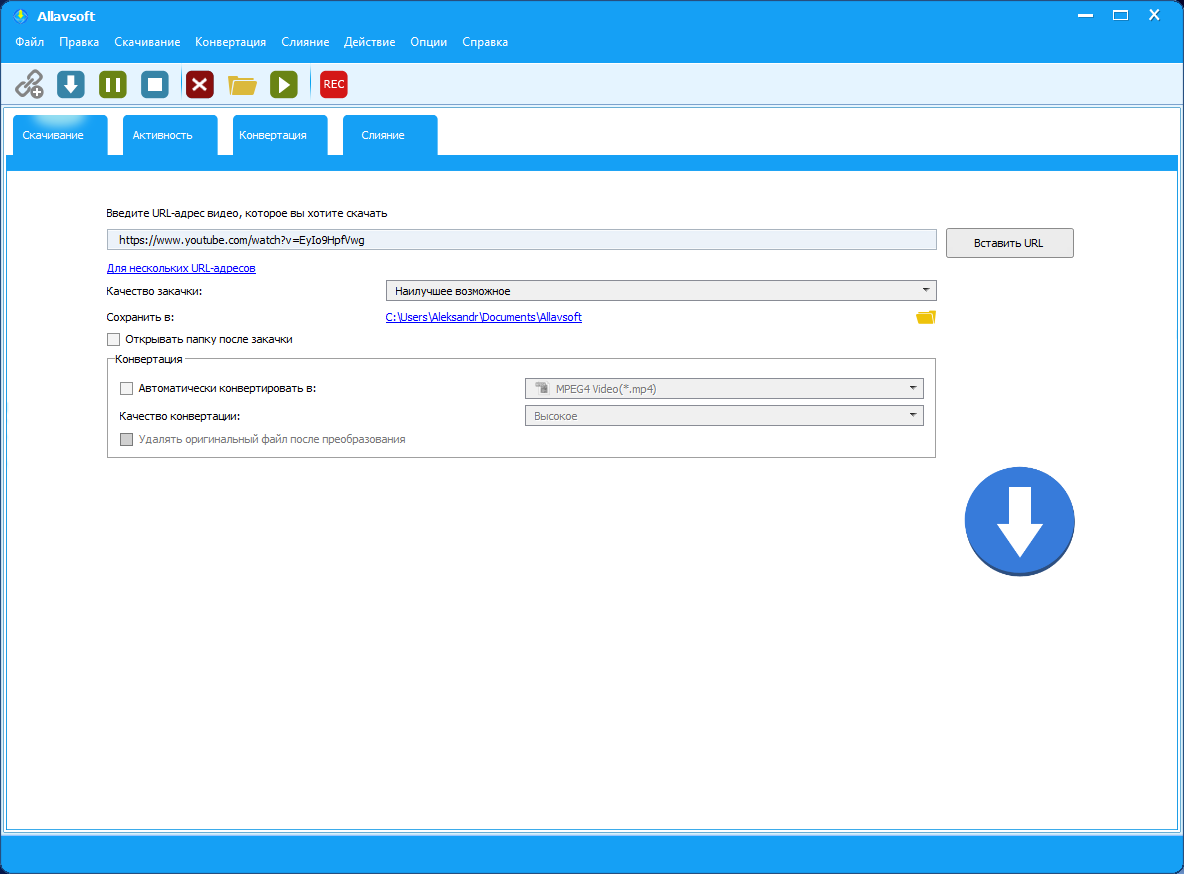This screenshot has width=1184, height=874.
Task: Stop download using the square stop icon
Action: (155, 84)
